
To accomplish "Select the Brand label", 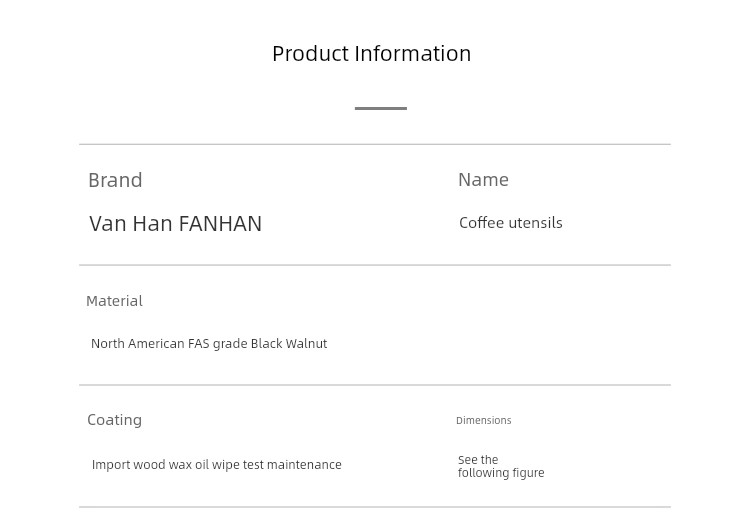I will click(x=115, y=180).
